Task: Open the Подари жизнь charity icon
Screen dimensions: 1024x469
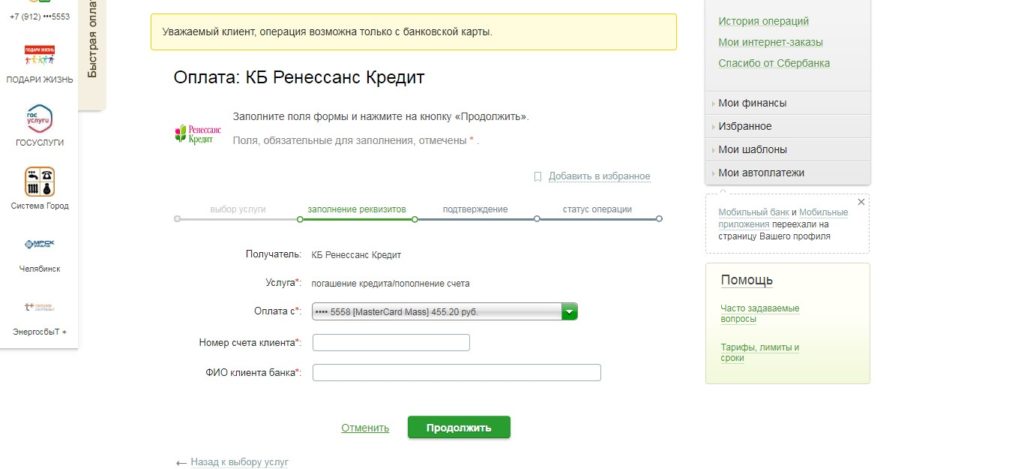Action: coord(40,56)
